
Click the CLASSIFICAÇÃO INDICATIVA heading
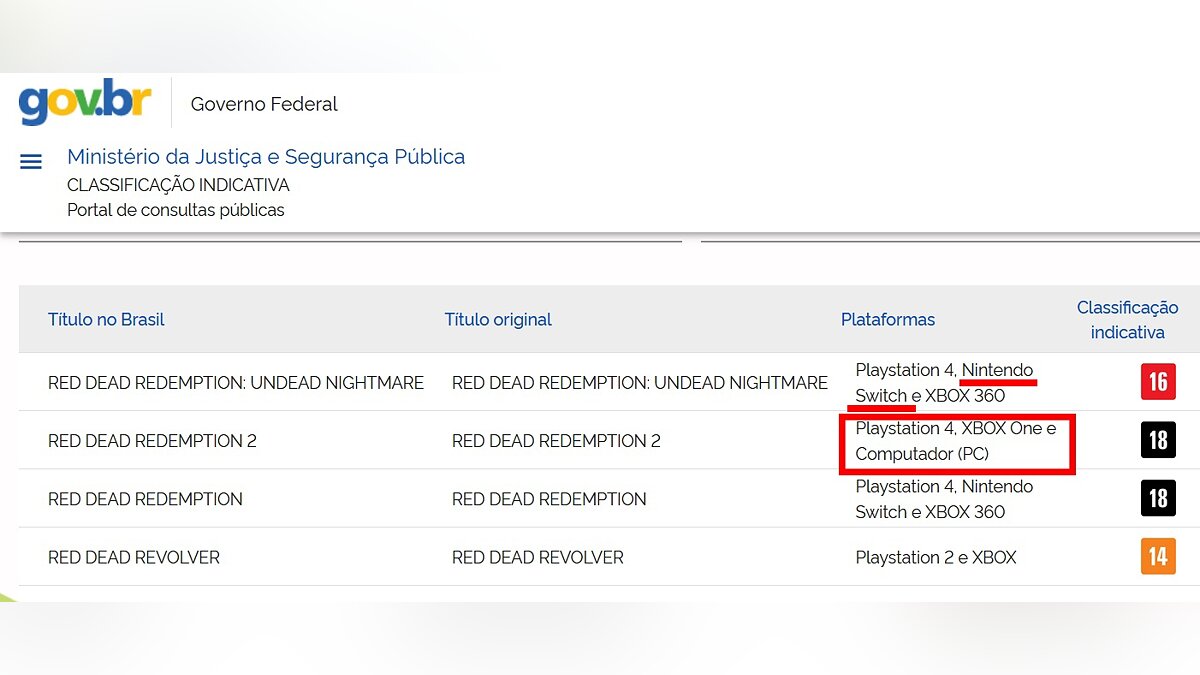pyautogui.click(x=178, y=185)
